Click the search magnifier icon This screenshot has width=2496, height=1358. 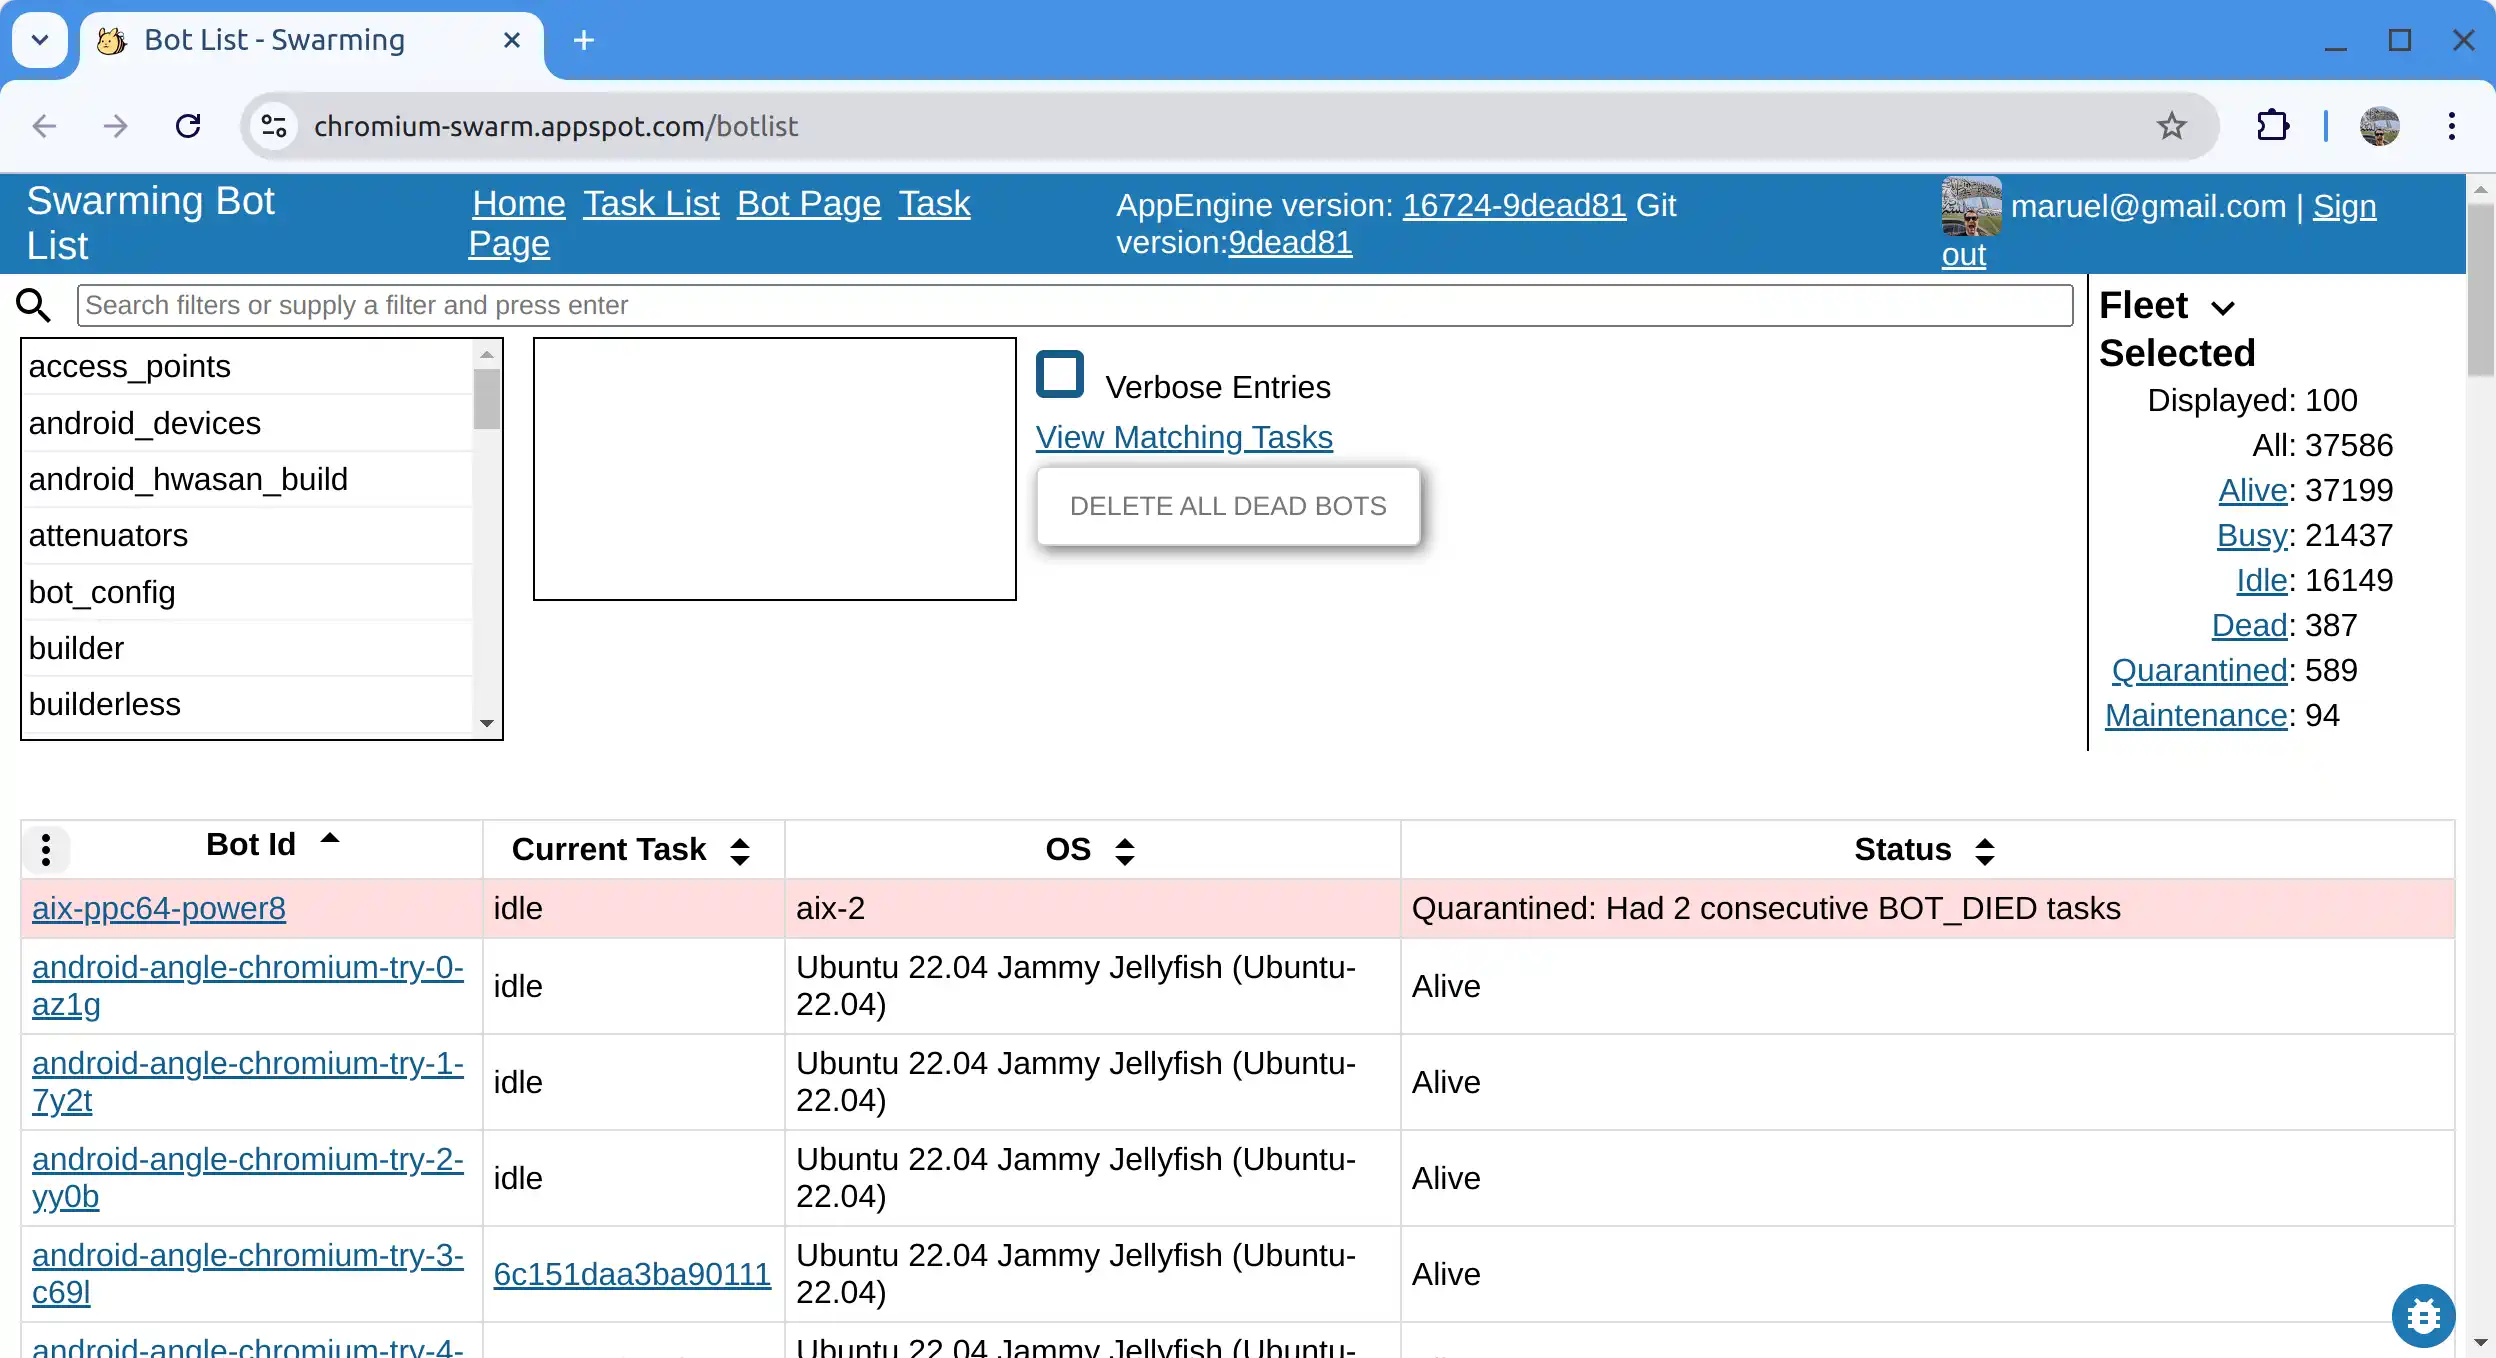coord(34,305)
